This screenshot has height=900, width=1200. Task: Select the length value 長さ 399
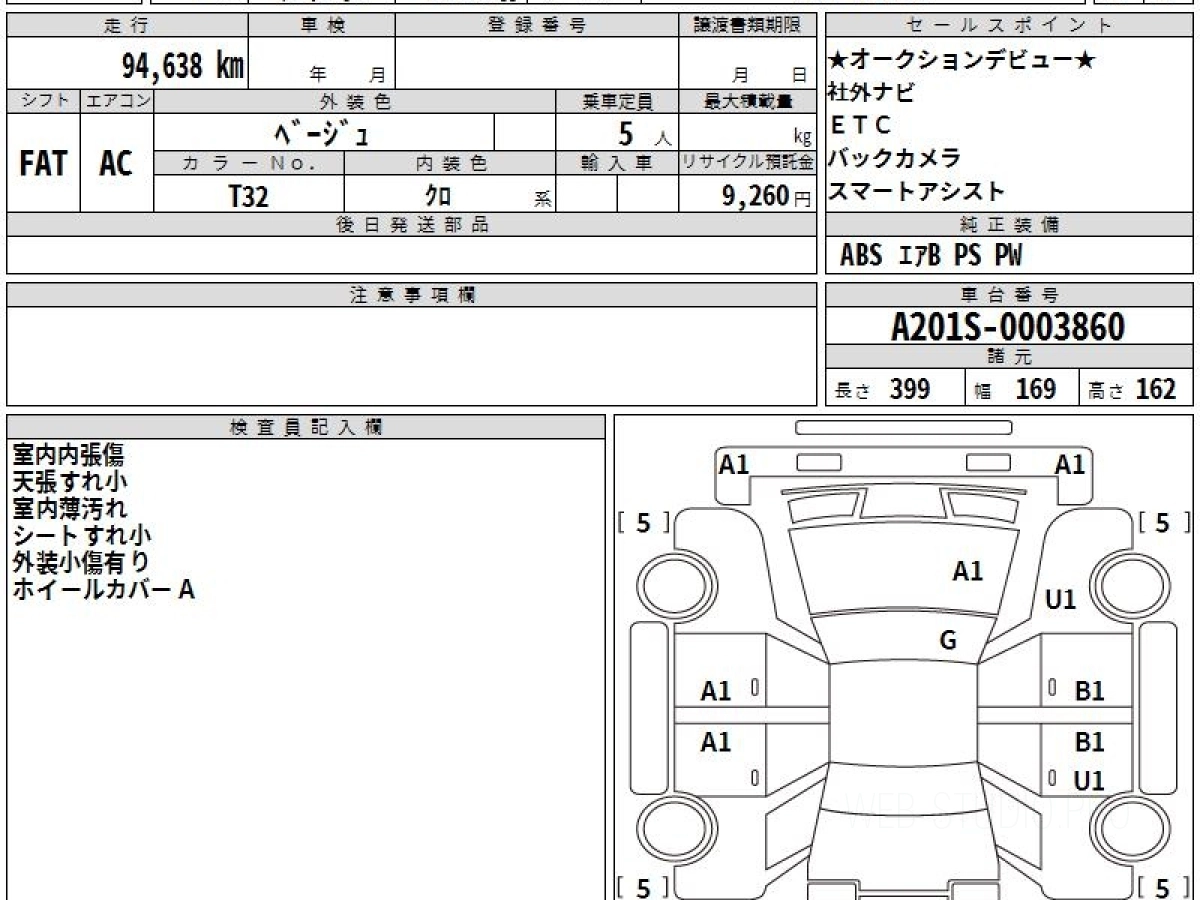click(x=883, y=389)
